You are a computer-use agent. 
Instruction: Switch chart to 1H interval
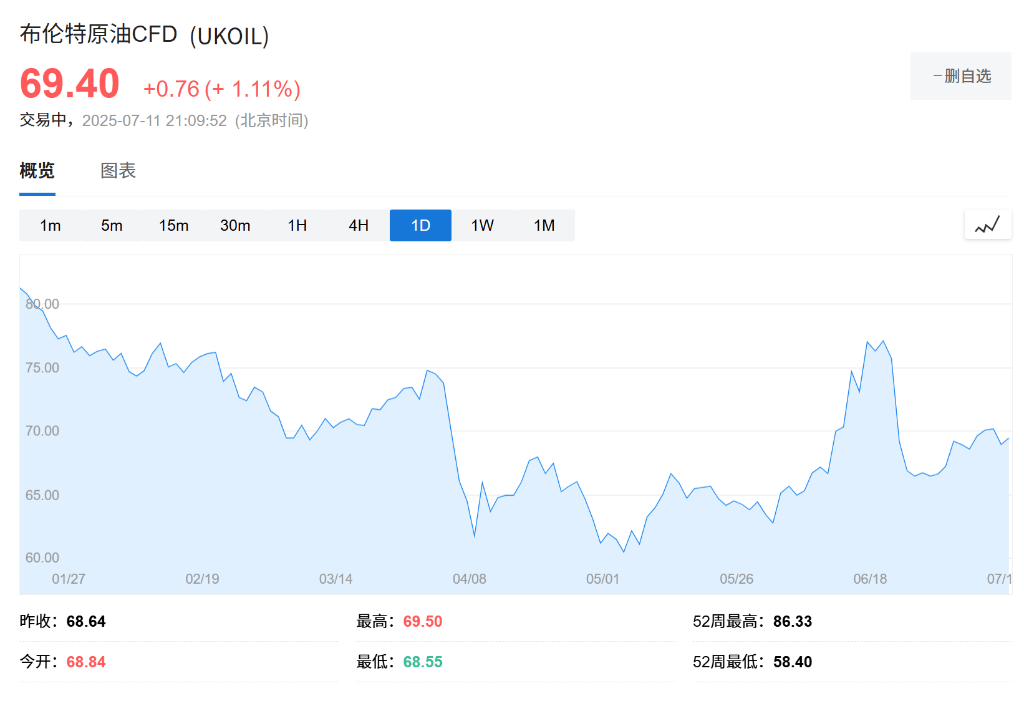coord(297,225)
